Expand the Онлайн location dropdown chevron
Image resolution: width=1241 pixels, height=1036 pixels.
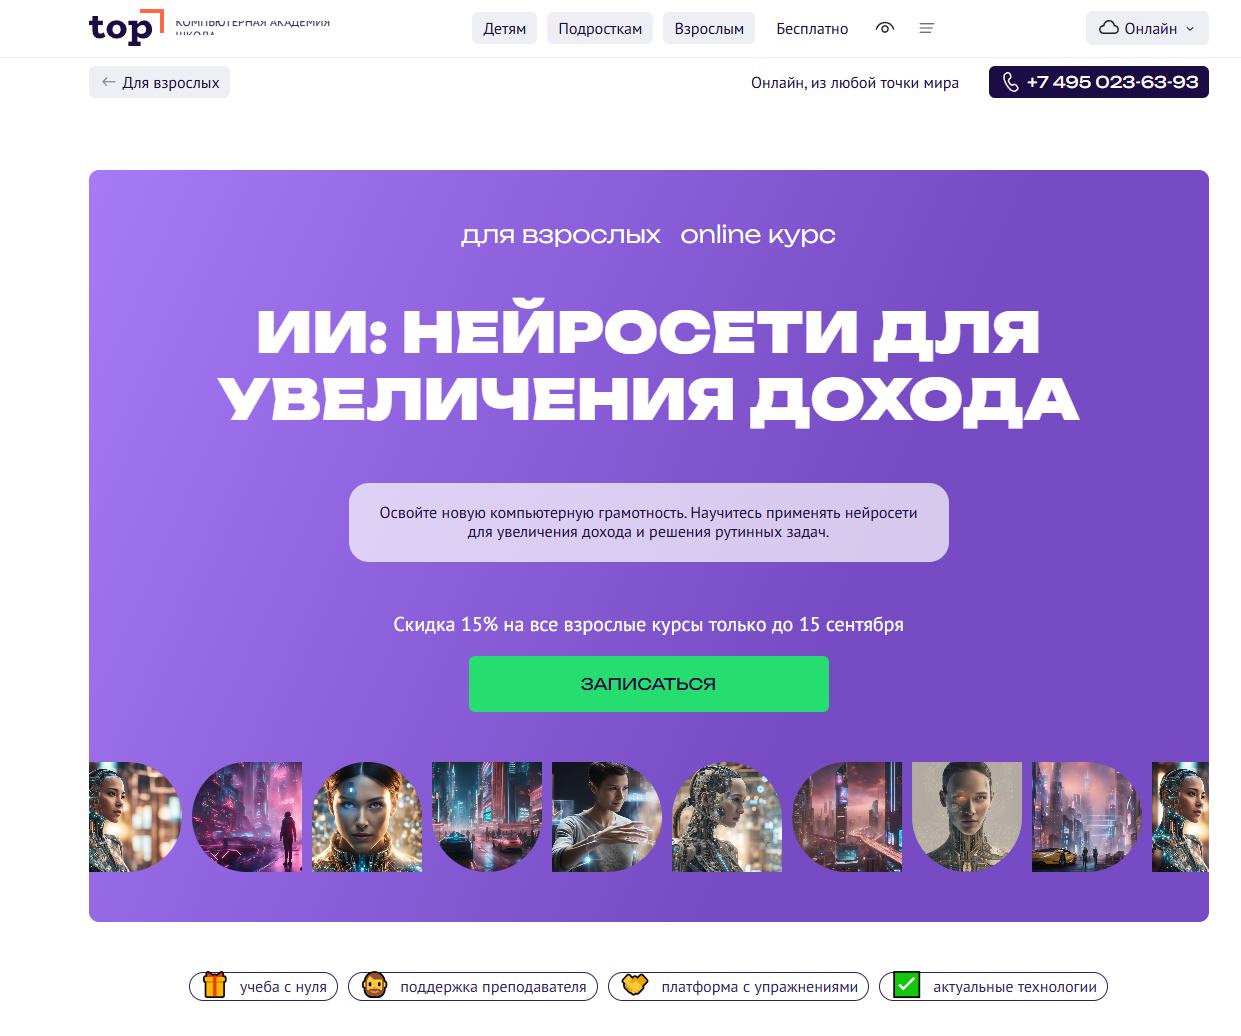click(1190, 29)
